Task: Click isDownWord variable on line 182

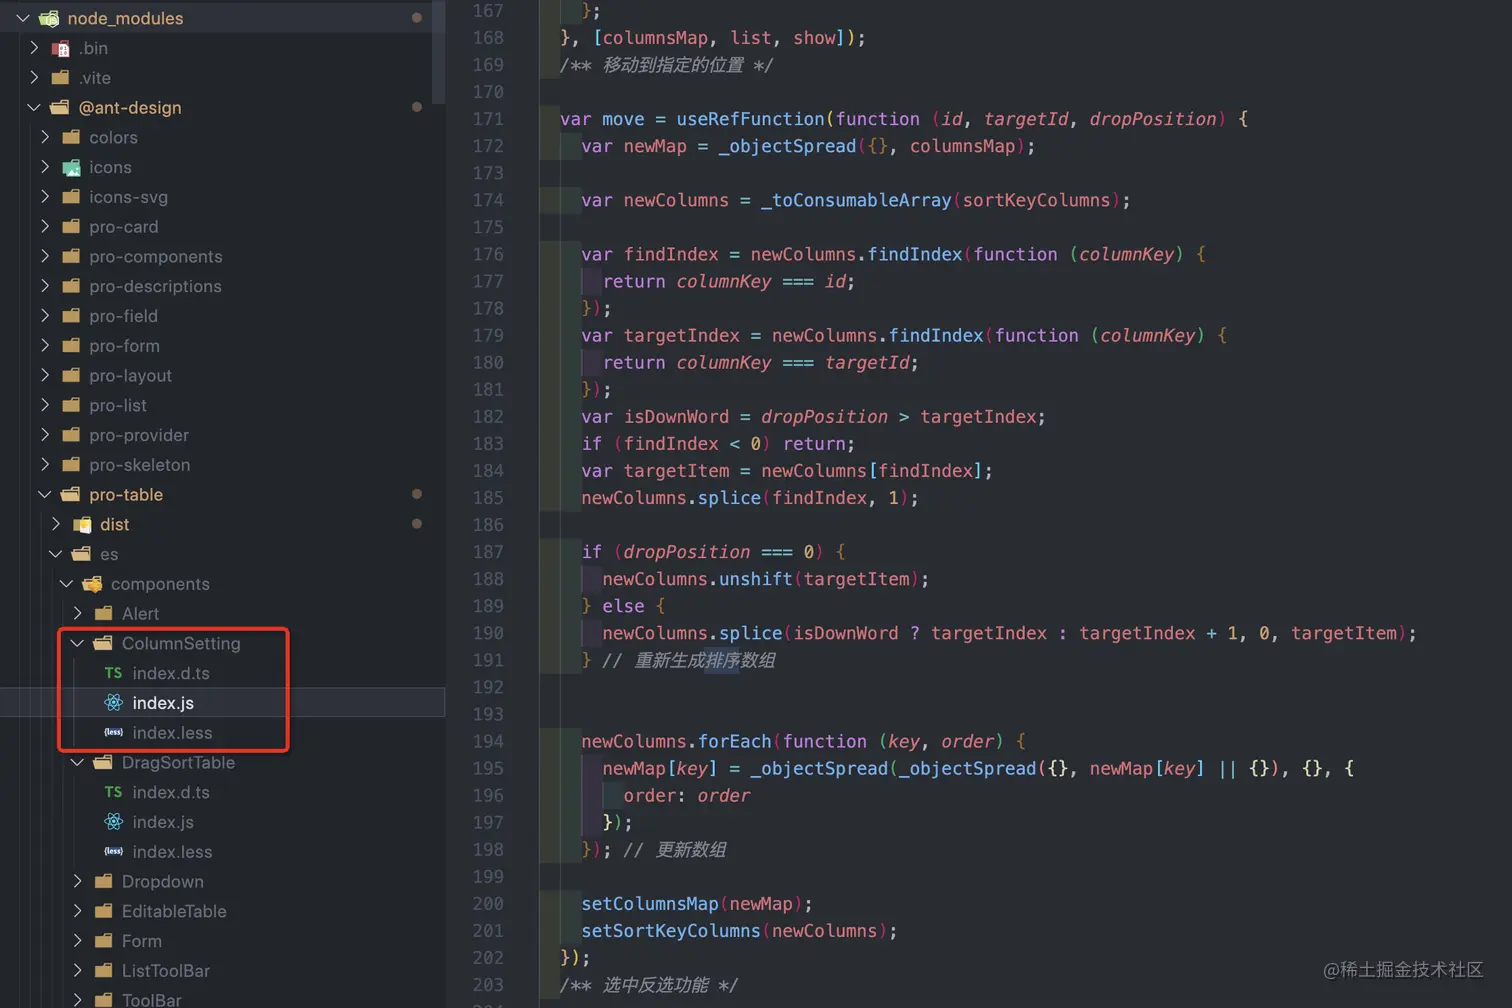Action: coord(676,417)
